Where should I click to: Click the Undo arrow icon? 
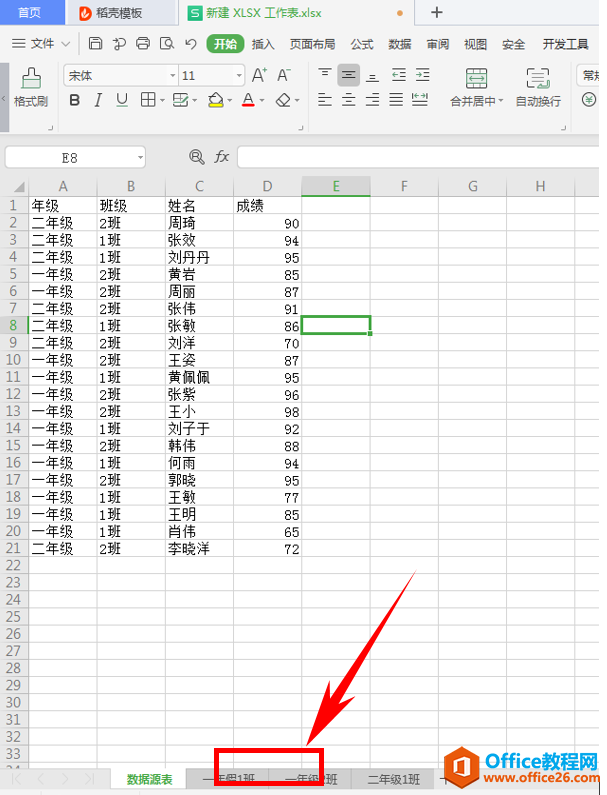coord(191,44)
